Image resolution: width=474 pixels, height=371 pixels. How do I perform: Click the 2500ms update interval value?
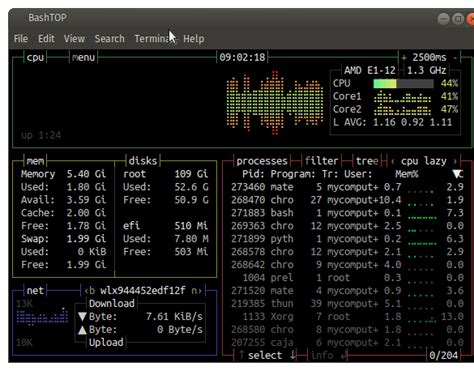(x=429, y=57)
